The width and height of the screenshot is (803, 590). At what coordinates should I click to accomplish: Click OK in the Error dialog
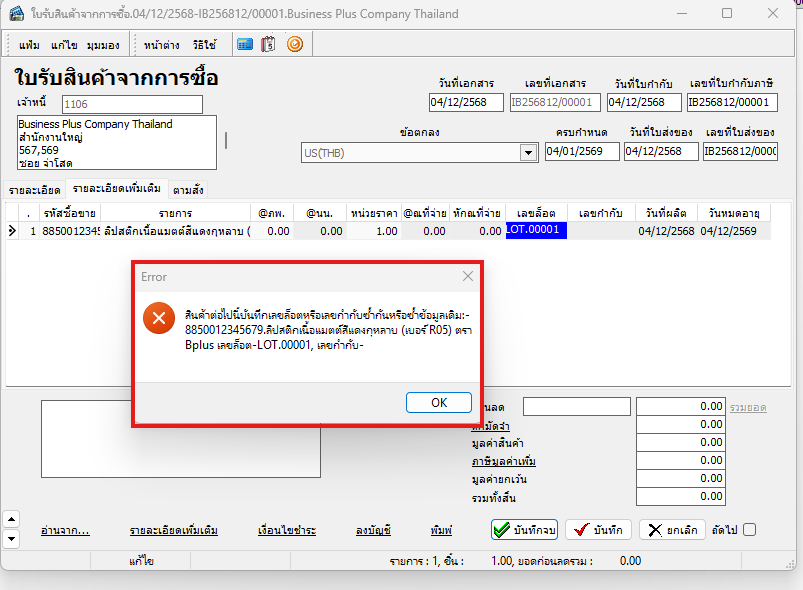[438, 402]
